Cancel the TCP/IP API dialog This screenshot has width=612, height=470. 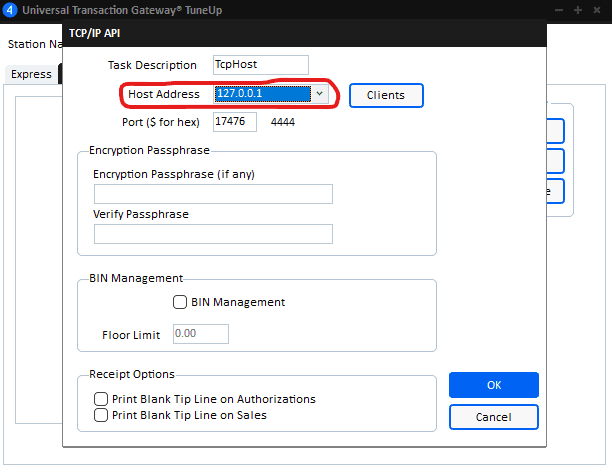click(493, 416)
